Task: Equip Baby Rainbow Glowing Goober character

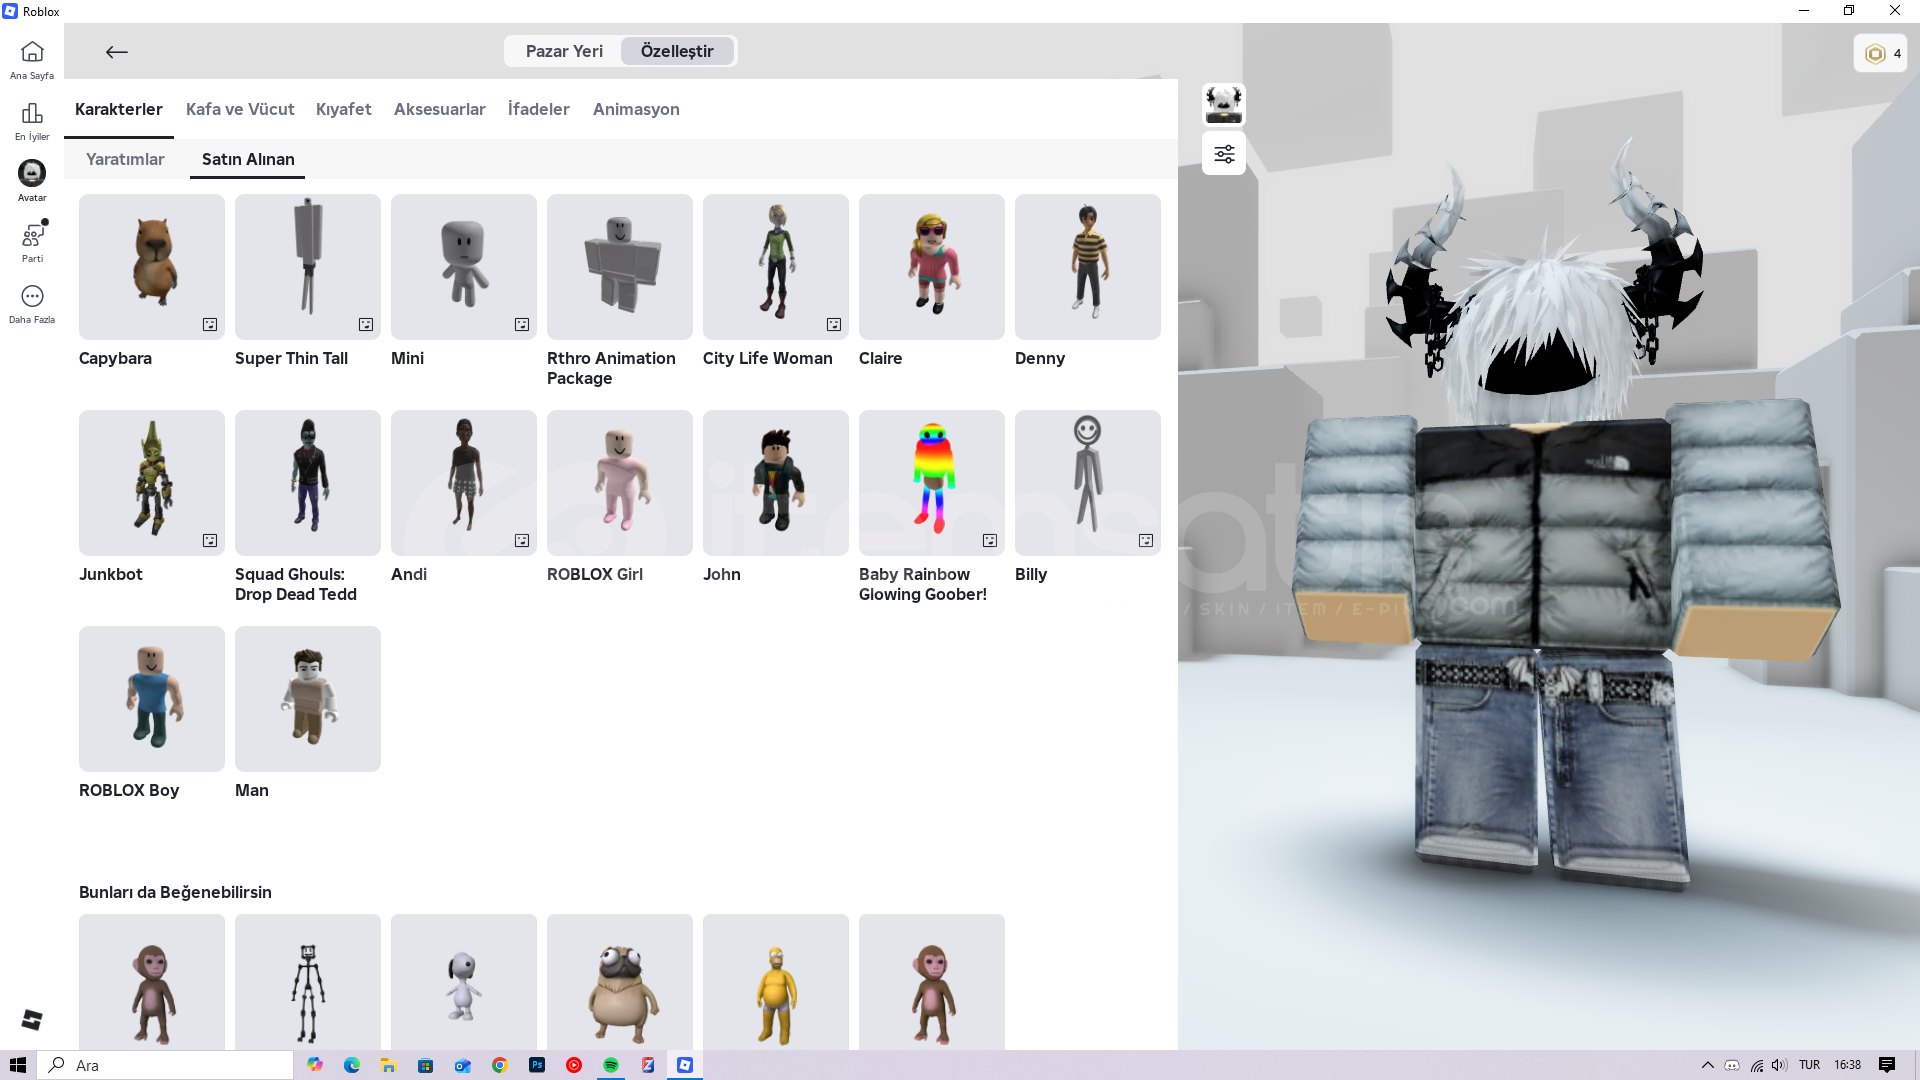Action: tap(932, 483)
